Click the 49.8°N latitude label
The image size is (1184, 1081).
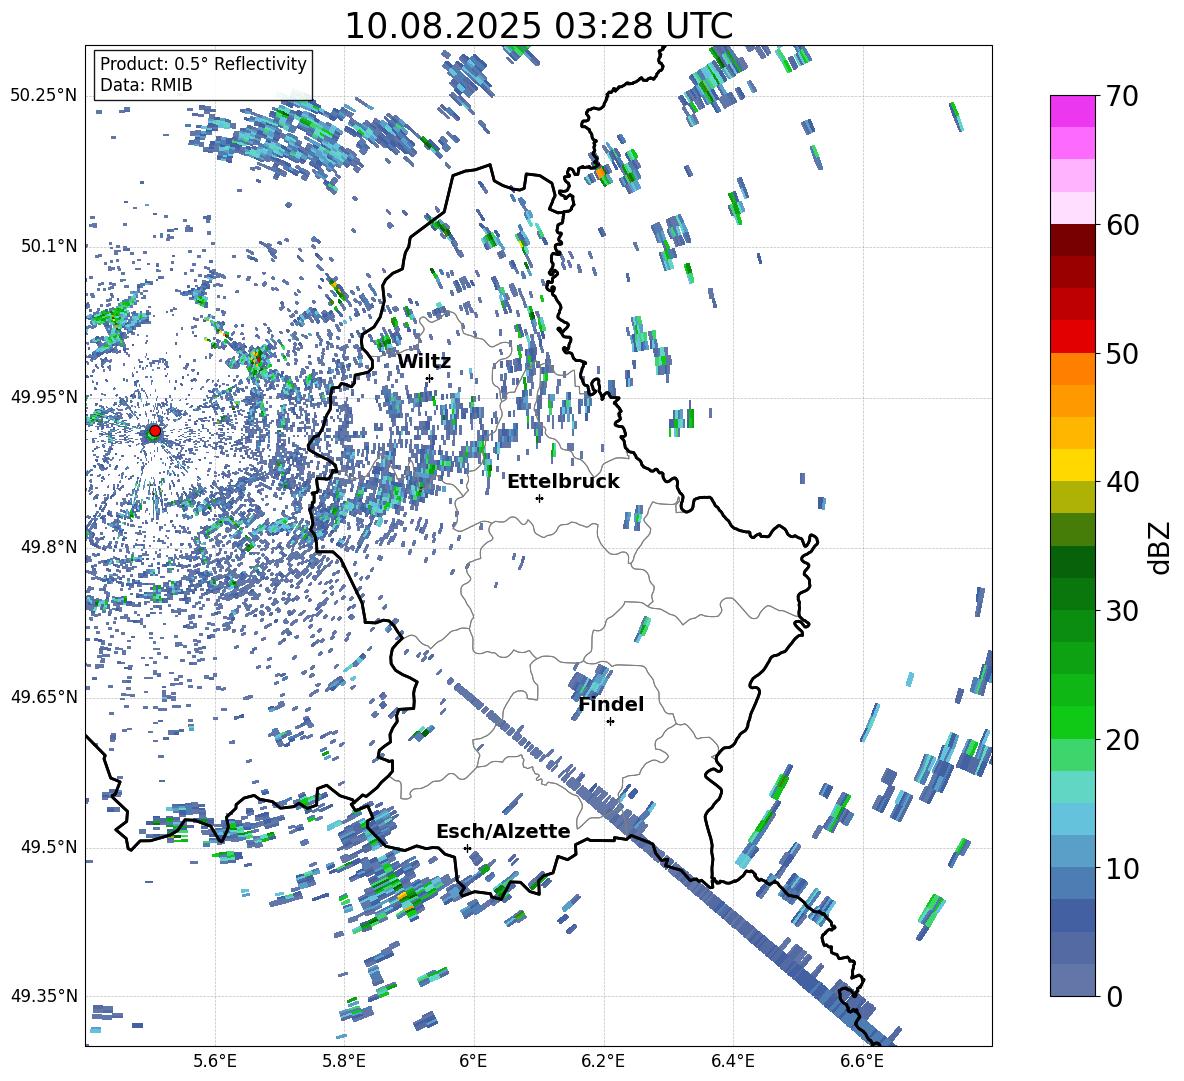(48, 547)
